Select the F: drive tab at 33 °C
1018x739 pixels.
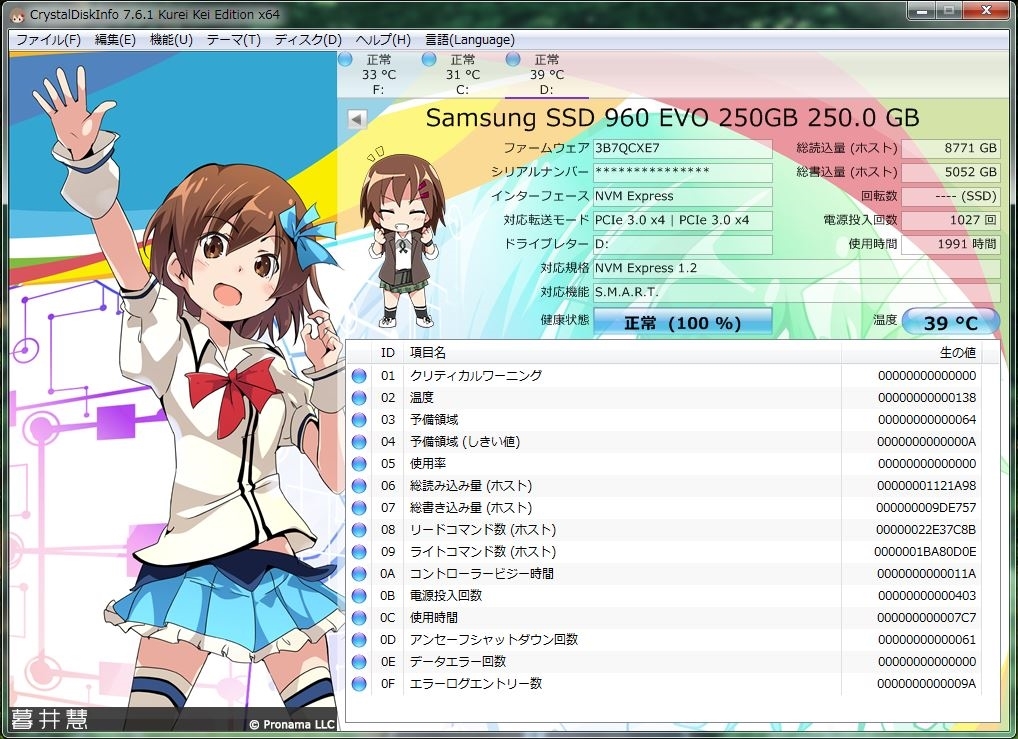(379, 74)
